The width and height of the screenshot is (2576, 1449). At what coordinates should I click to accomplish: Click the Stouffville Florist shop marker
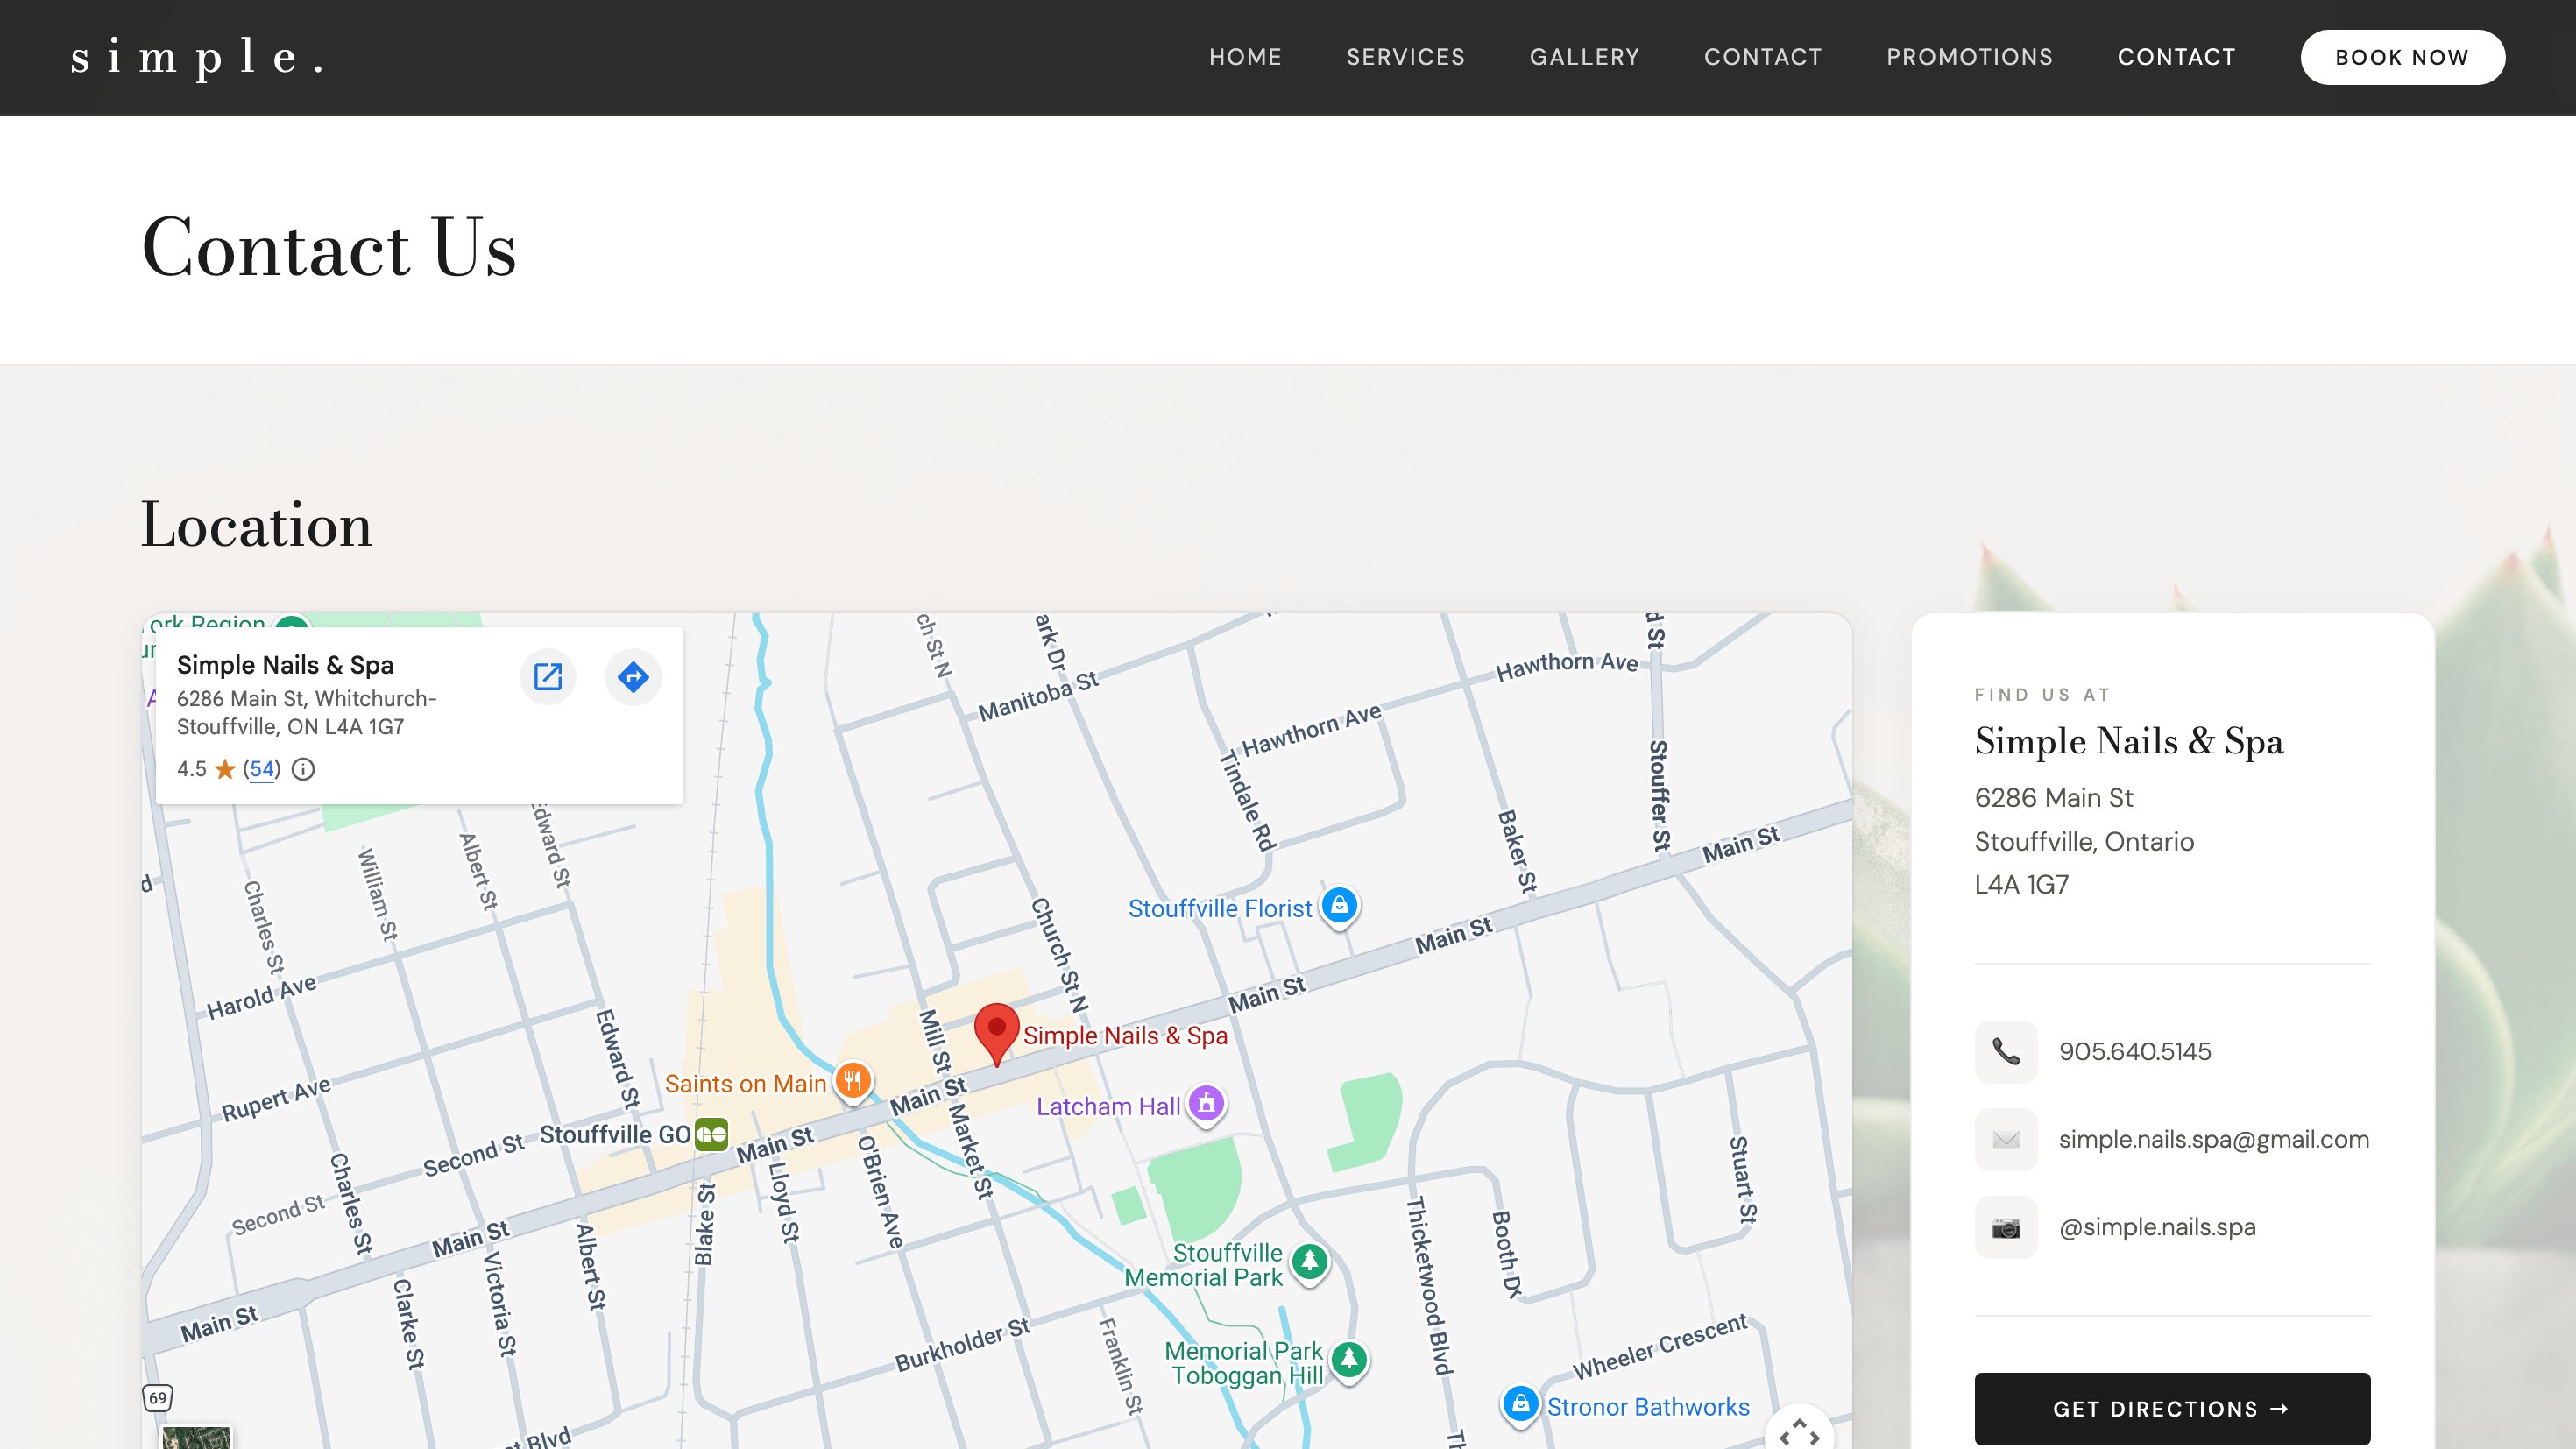tap(1340, 906)
